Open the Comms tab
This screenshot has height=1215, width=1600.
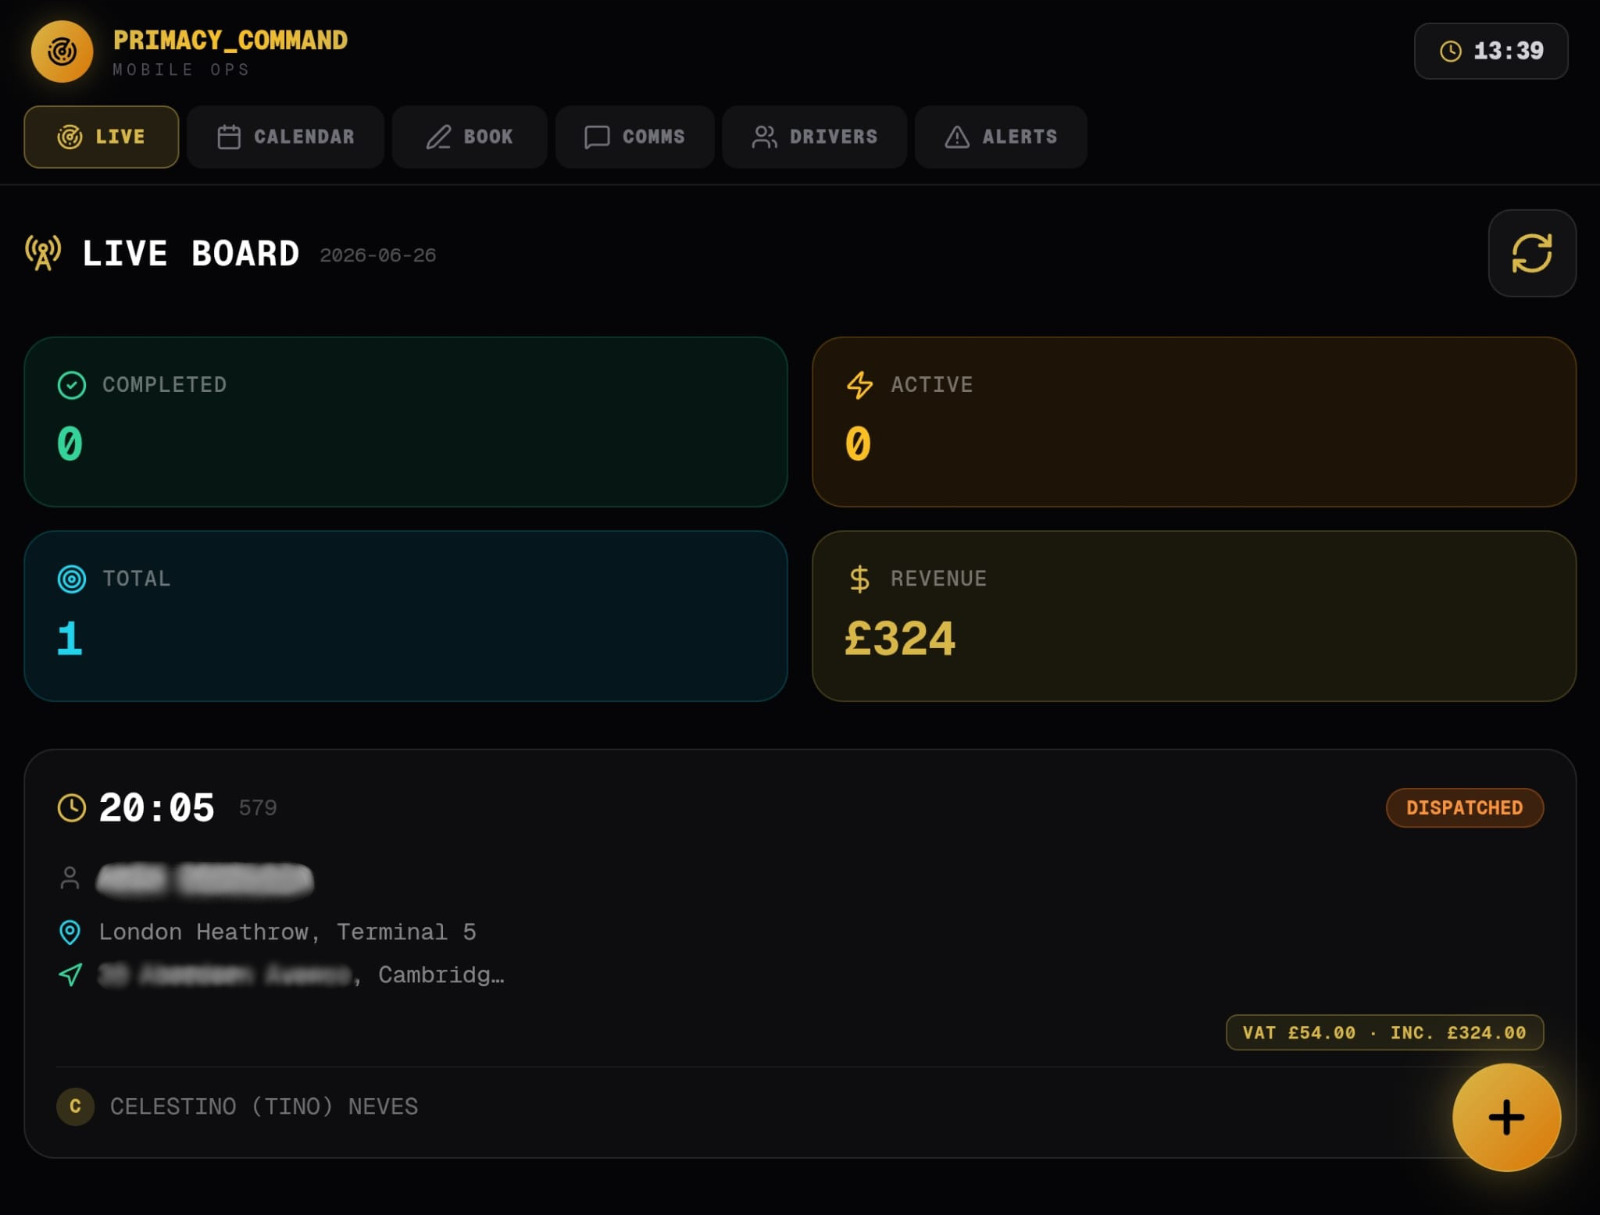pyautogui.click(x=634, y=137)
